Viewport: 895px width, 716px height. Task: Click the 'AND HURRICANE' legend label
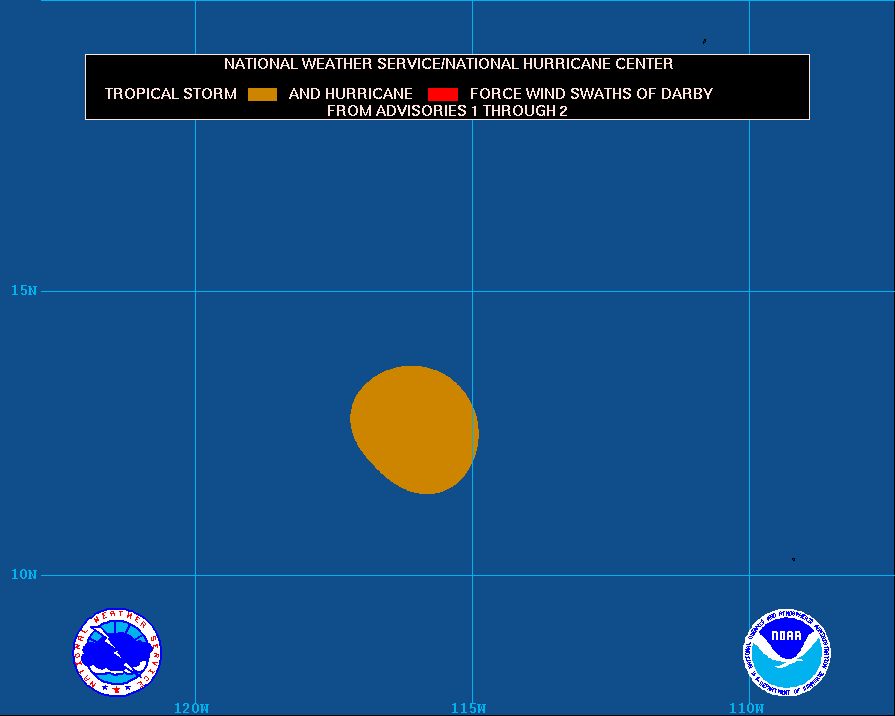350,94
